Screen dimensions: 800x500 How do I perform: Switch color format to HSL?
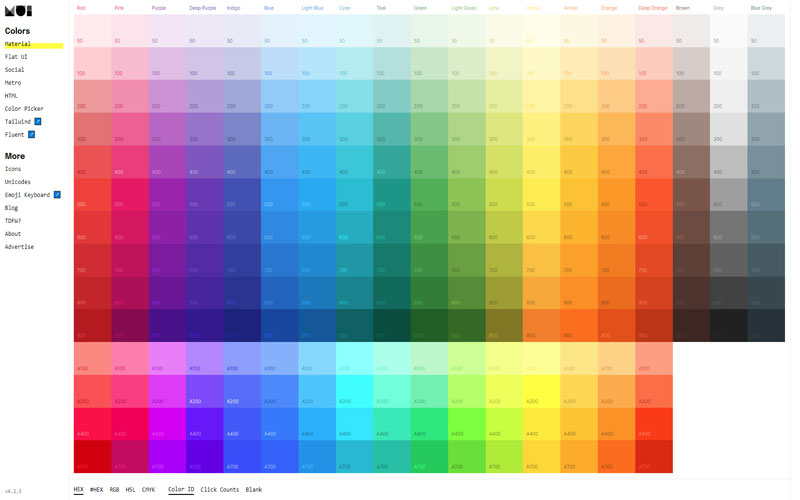(131, 489)
